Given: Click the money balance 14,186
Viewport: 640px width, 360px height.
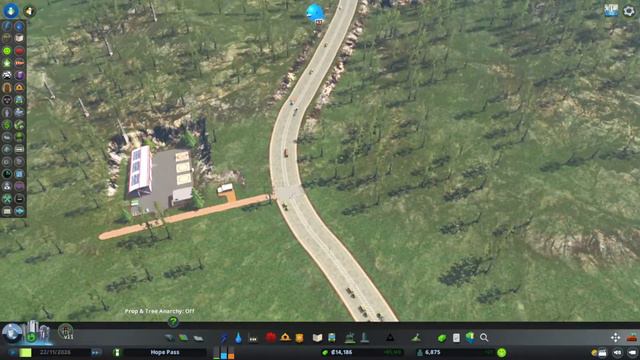Looking at the screenshot, I should (341, 352).
